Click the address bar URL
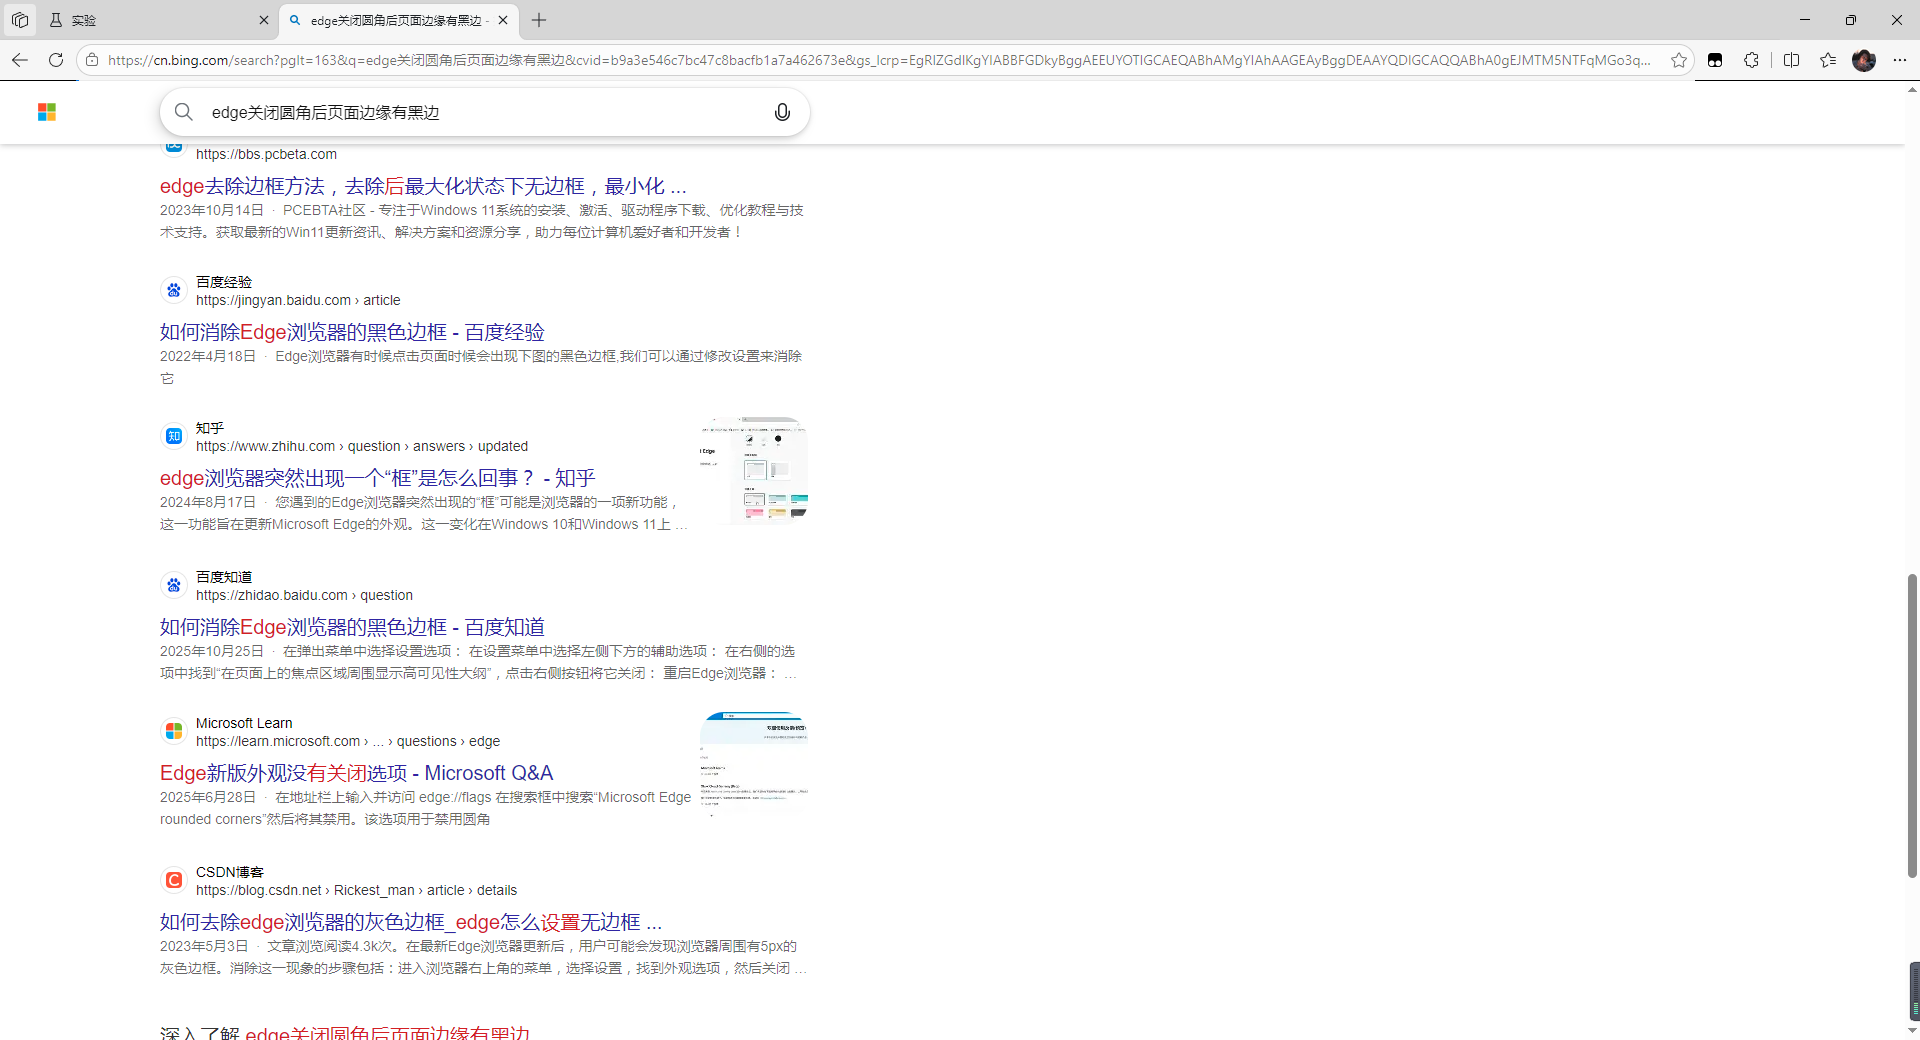Screen dimensions: 1920x1040 click(880, 60)
